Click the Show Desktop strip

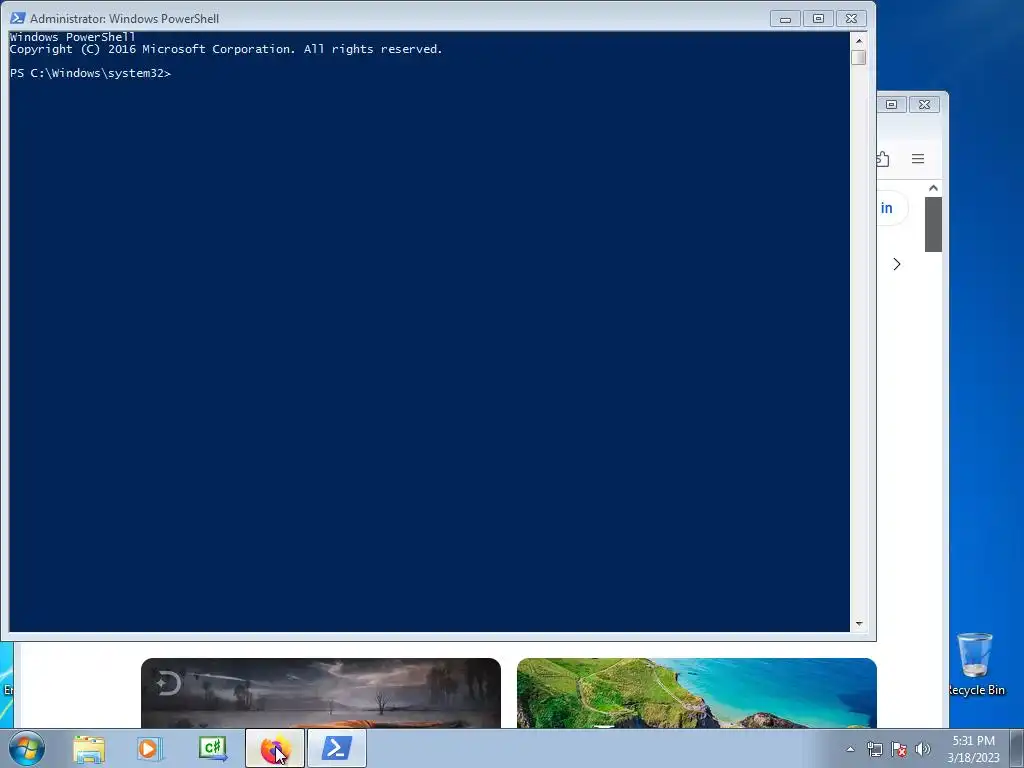pos(1017,748)
